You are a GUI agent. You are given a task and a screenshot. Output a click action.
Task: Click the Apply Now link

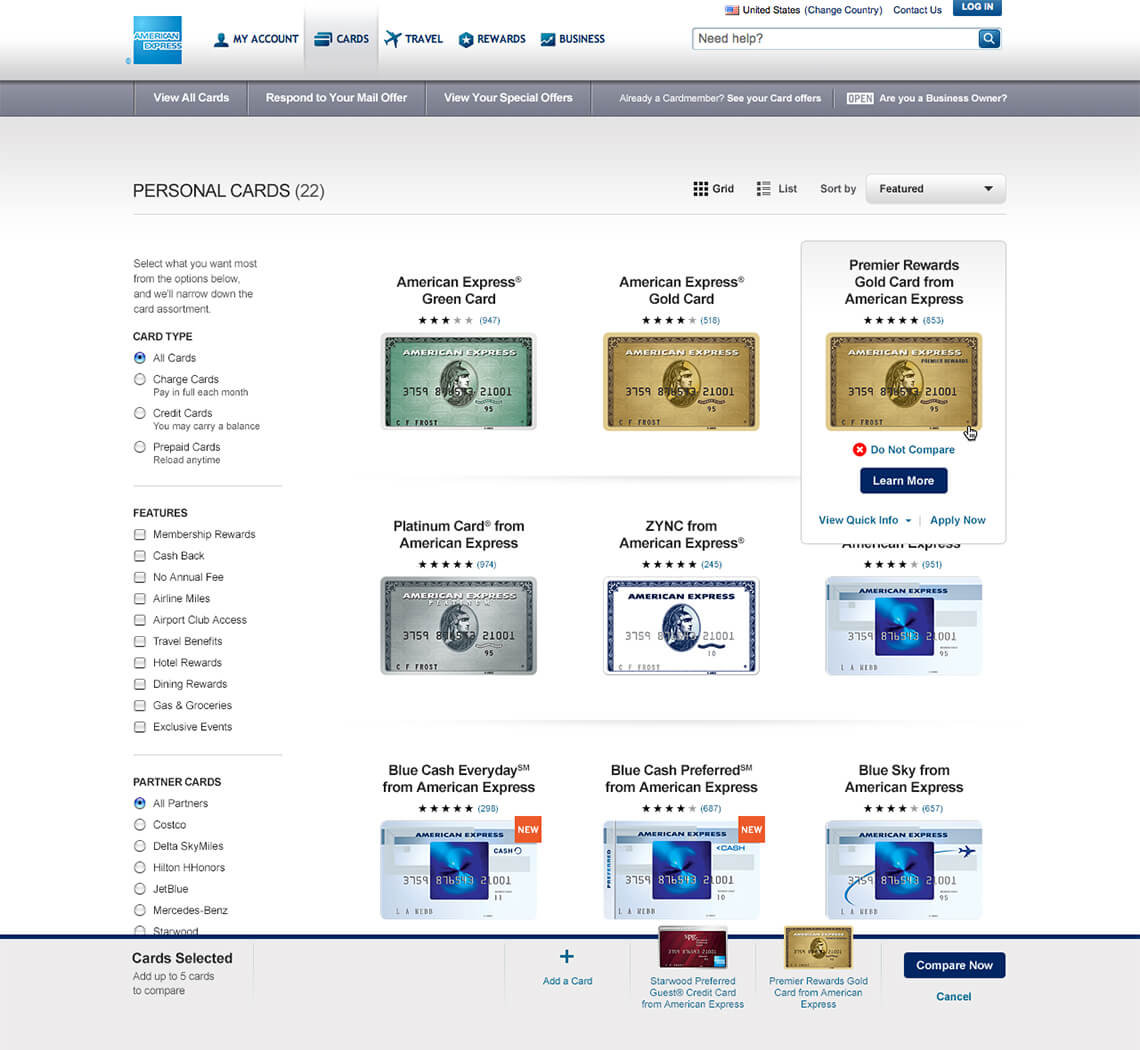pyautogui.click(x=958, y=521)
